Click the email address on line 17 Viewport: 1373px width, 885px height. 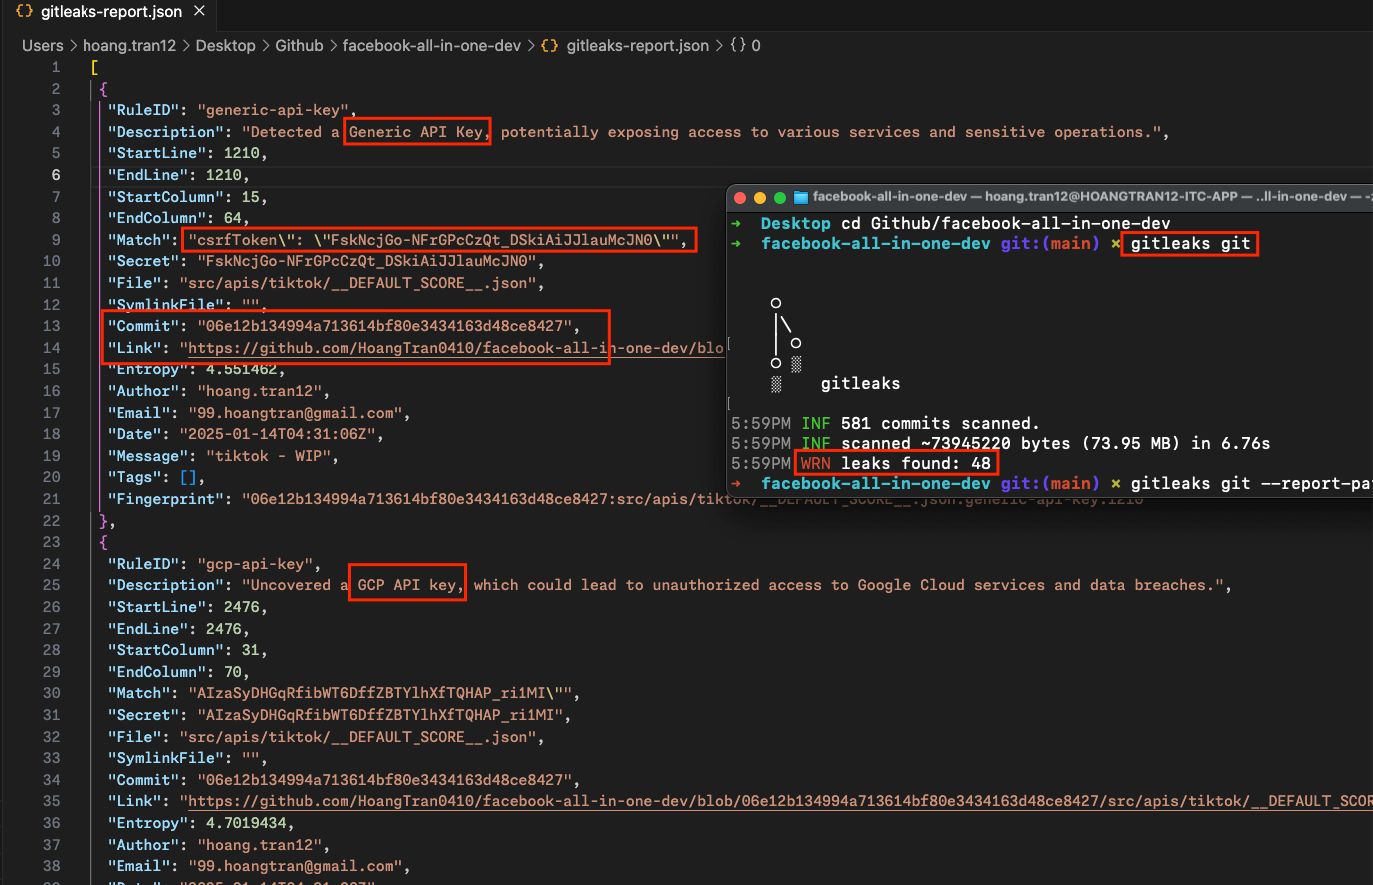click(x=295, y=413)
